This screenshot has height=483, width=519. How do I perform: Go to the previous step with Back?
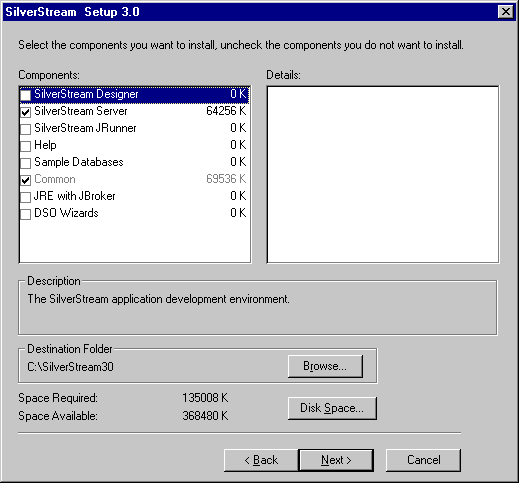[x=261, y=460]
